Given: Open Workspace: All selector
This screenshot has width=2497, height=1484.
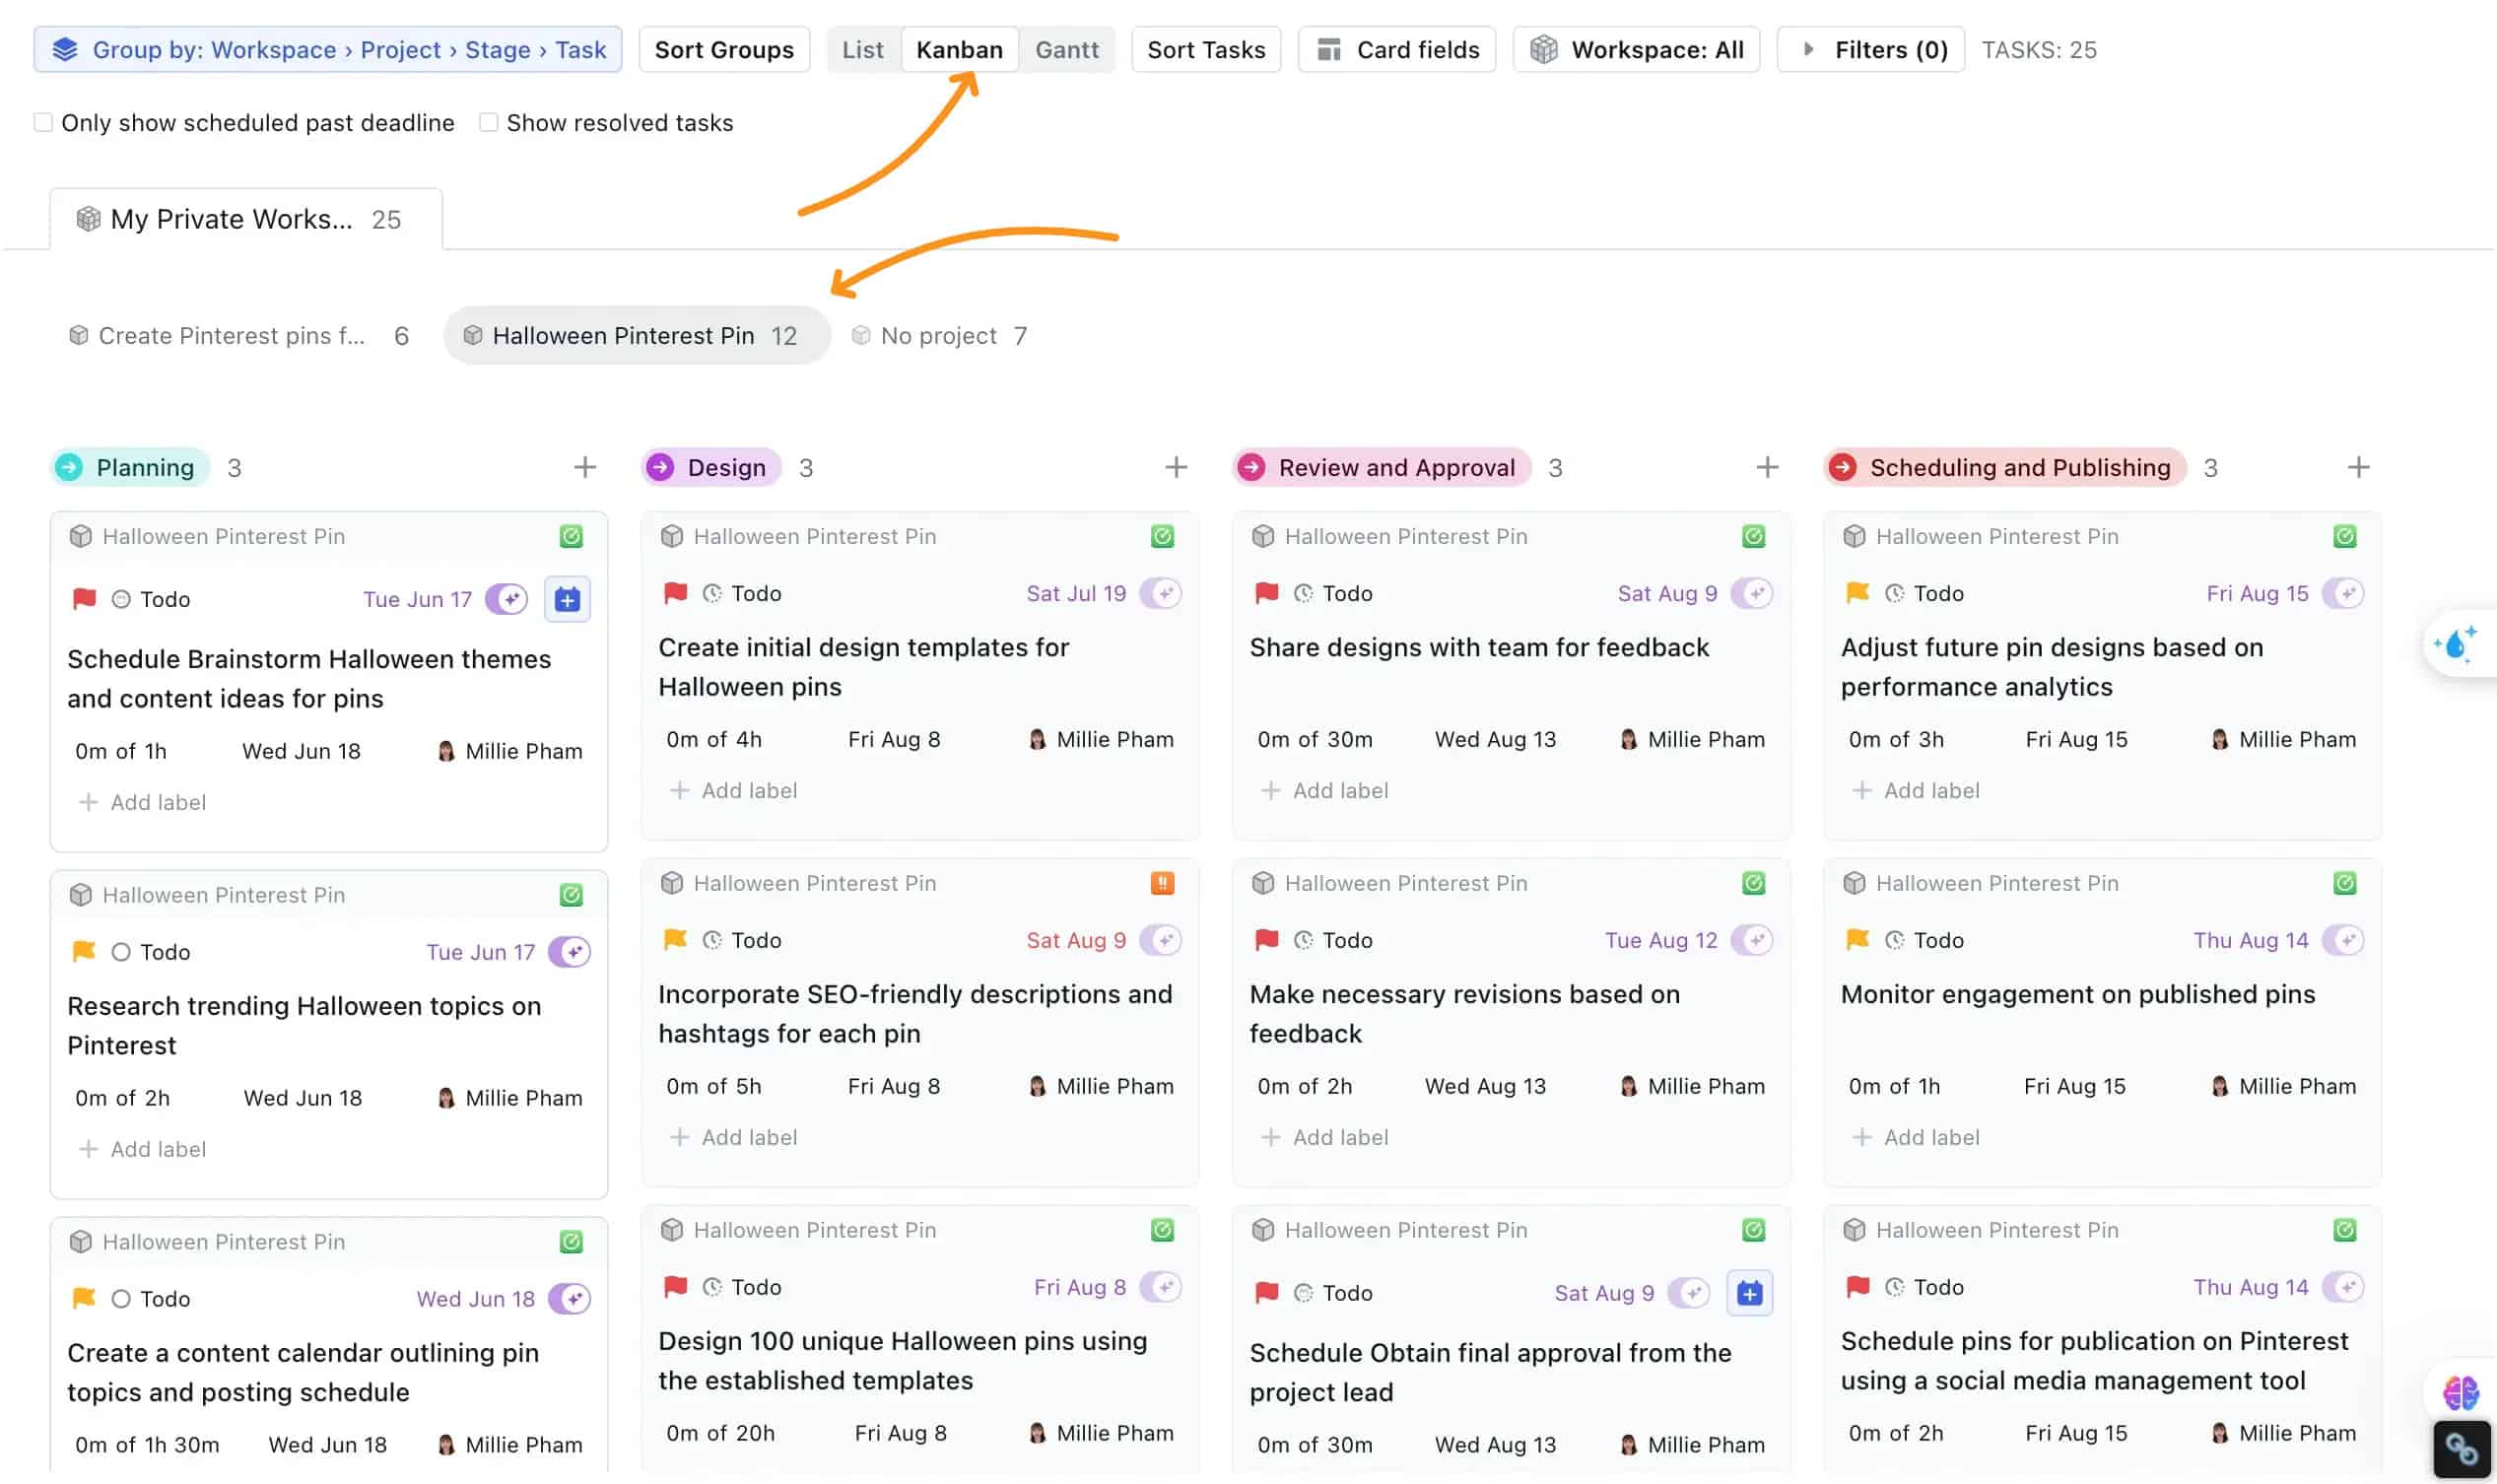Looking at the screenshot, I should 1636,49.
